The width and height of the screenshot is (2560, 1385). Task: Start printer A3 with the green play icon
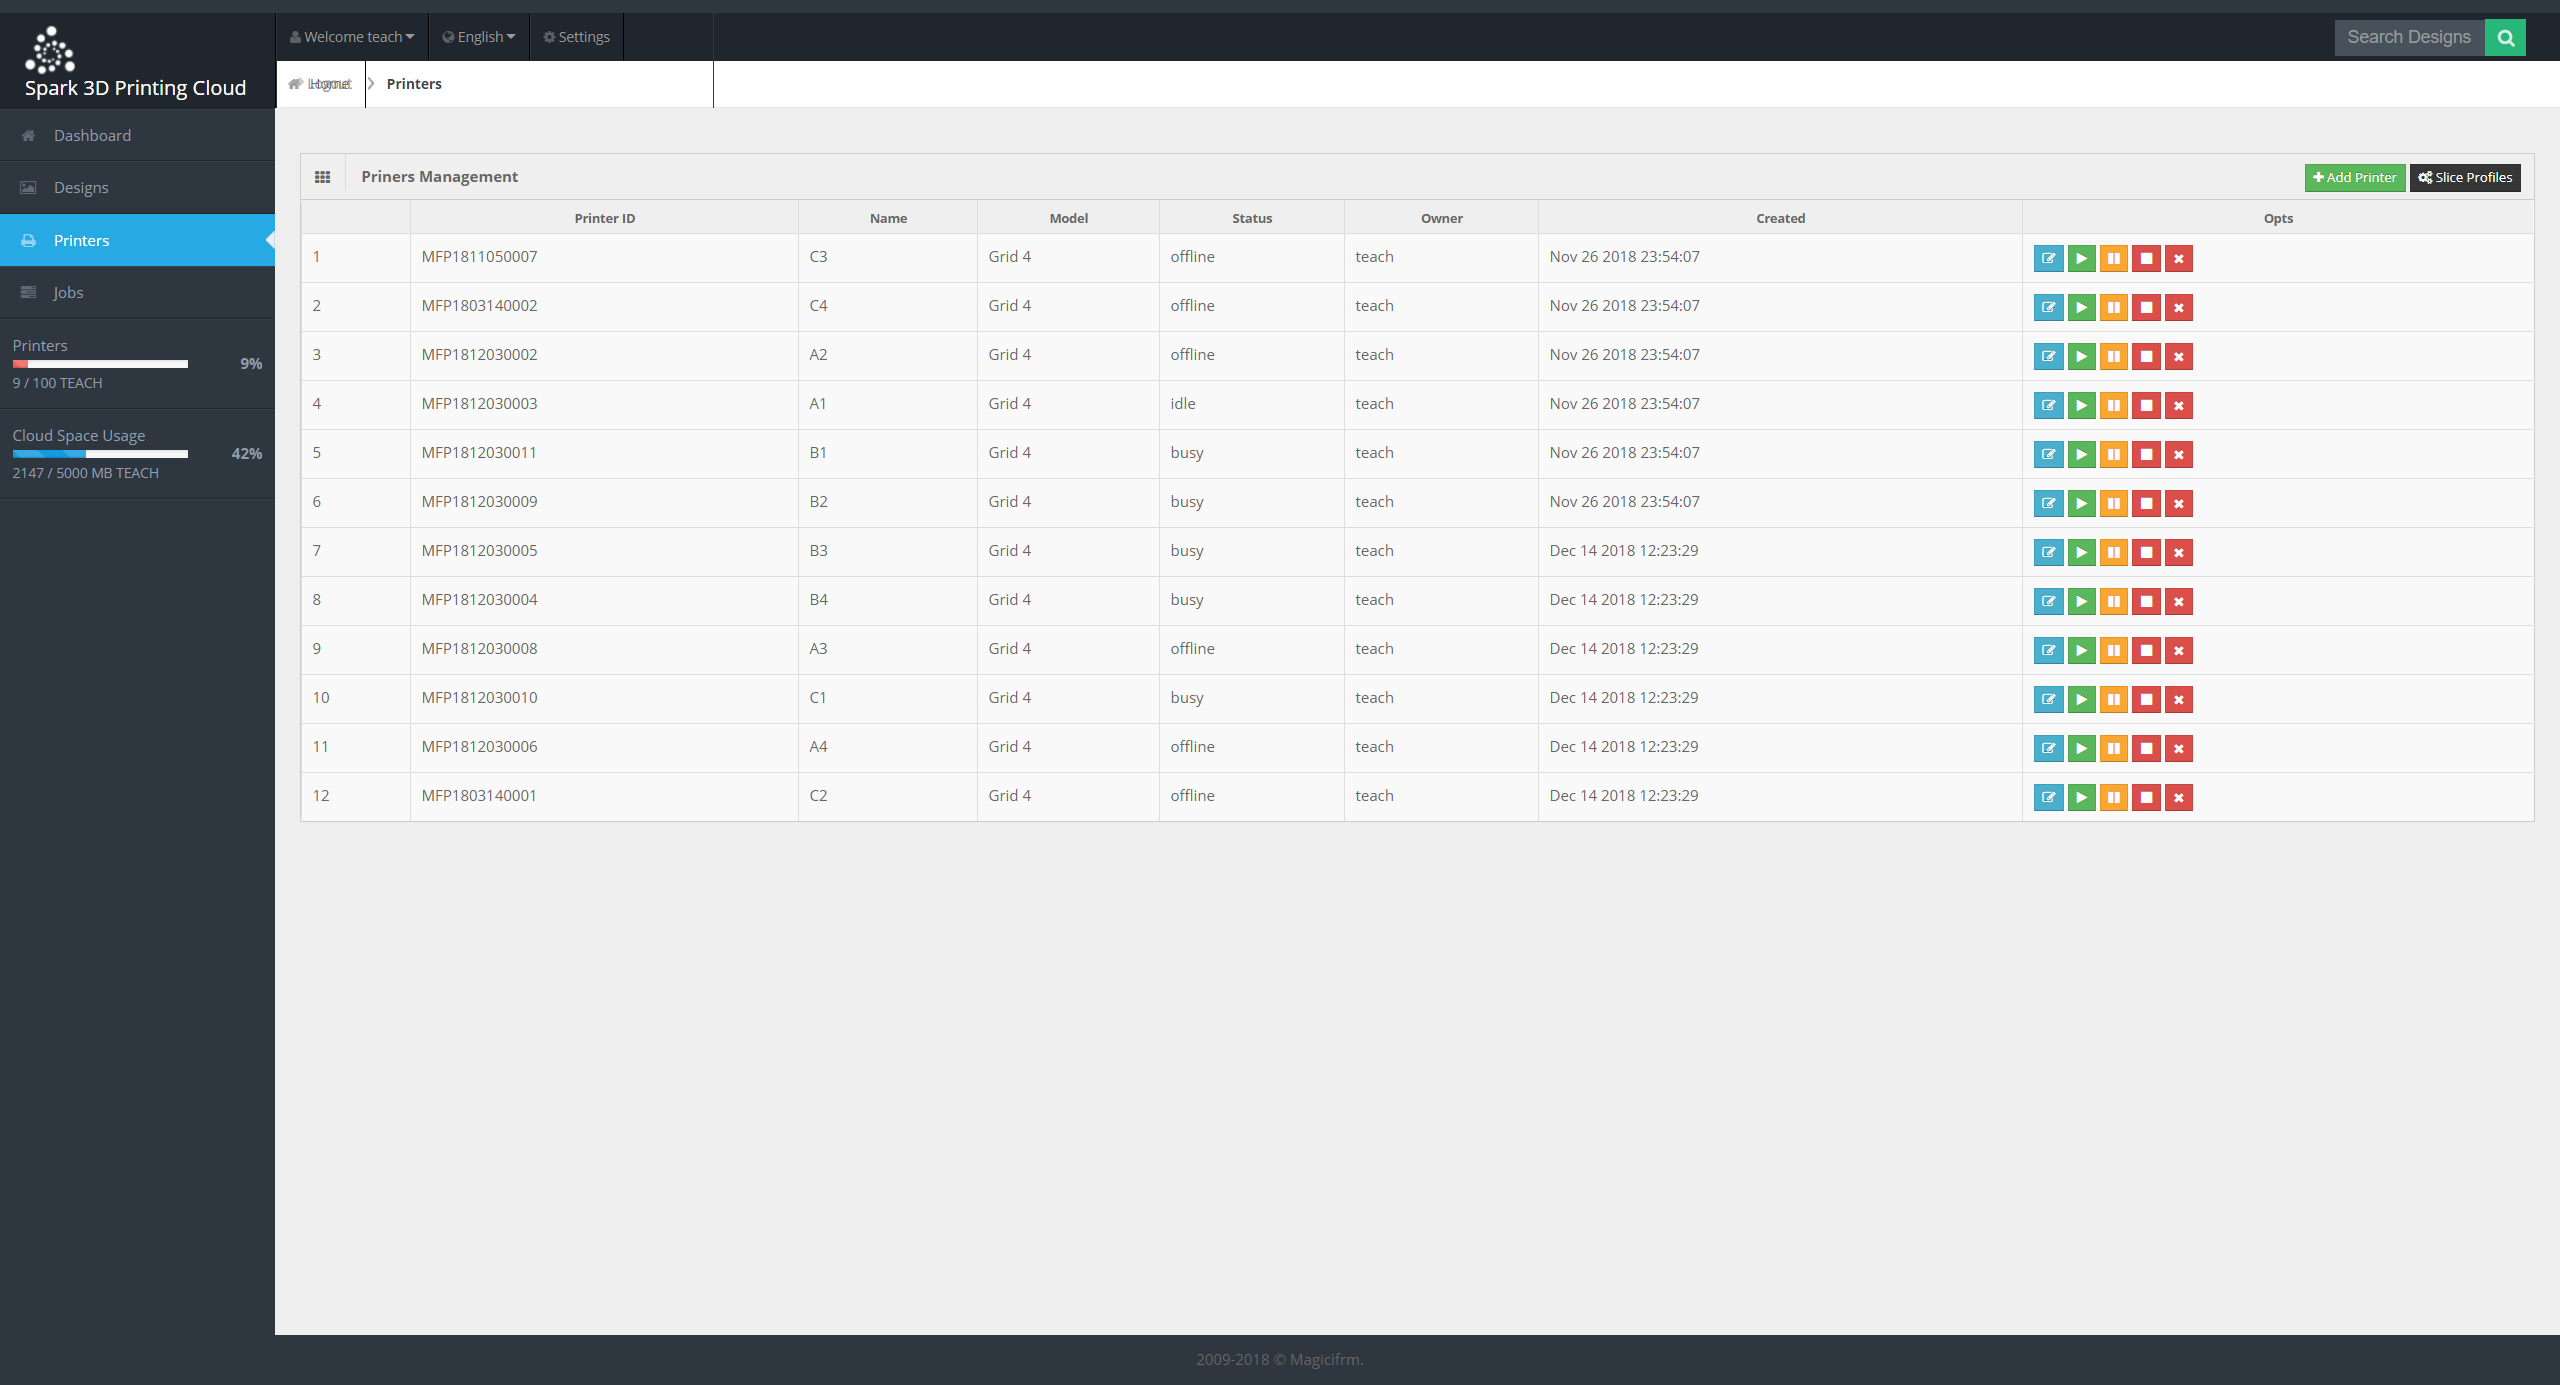point(2081,650)
